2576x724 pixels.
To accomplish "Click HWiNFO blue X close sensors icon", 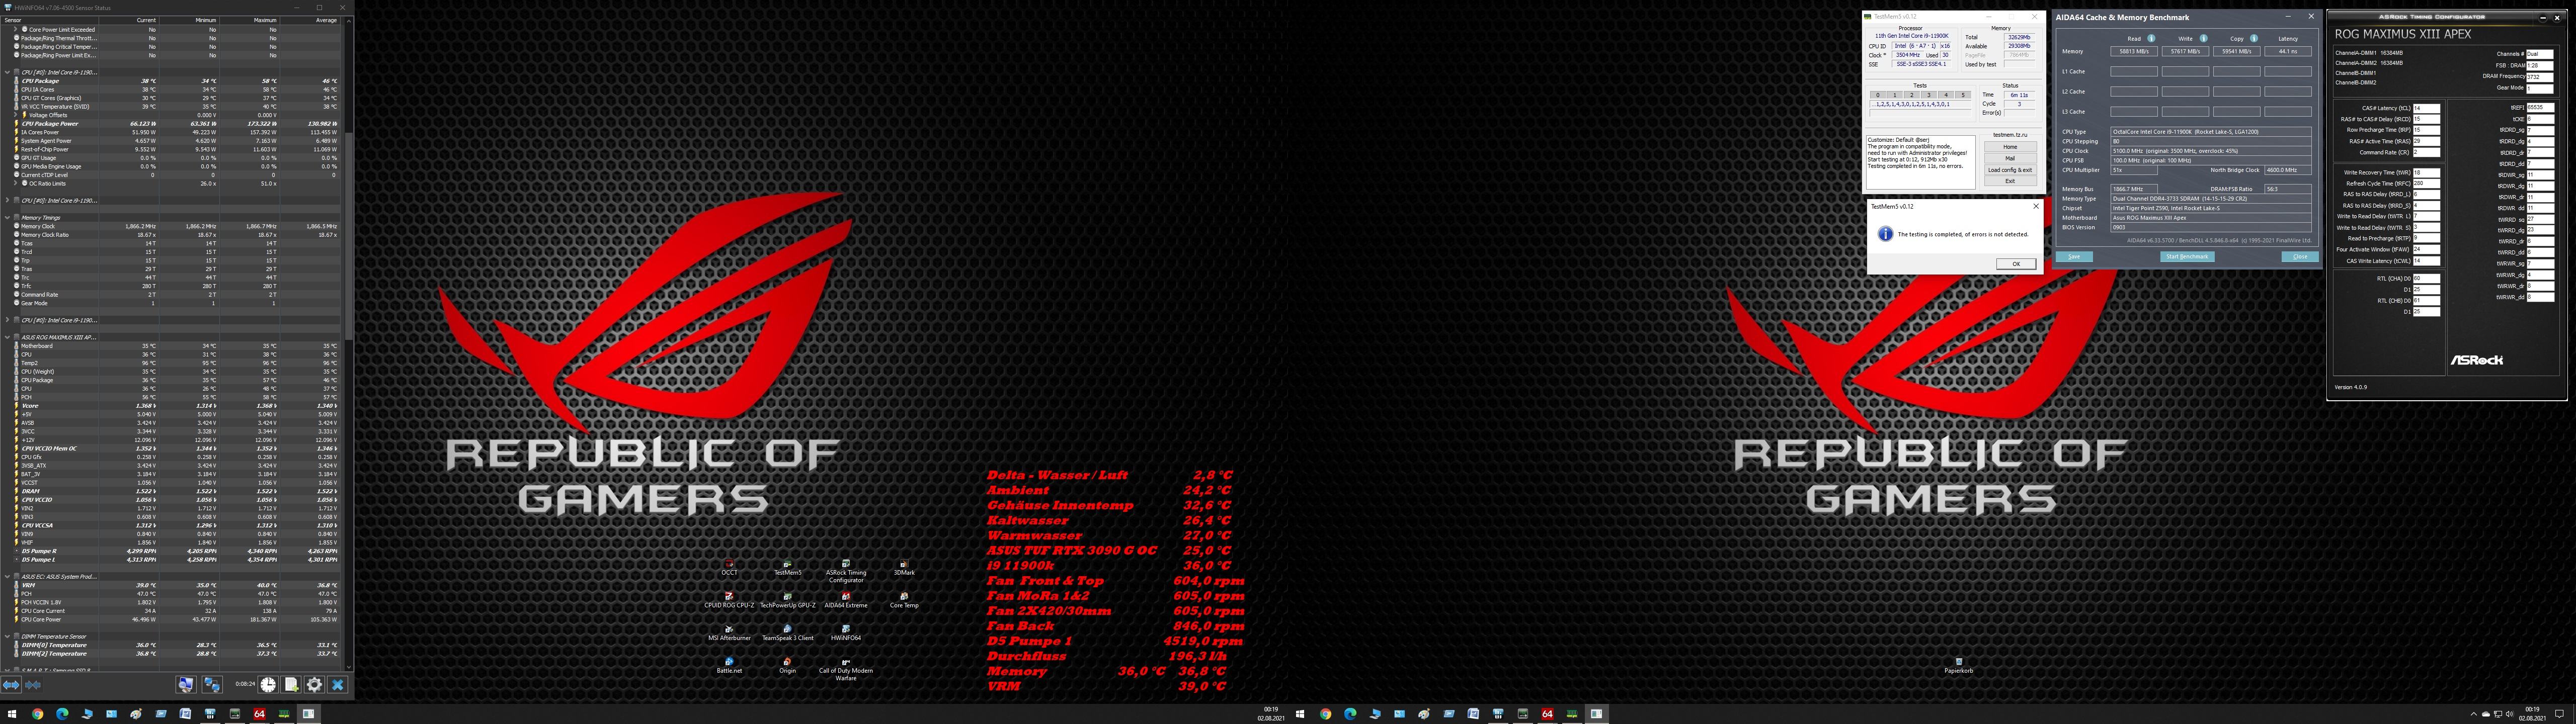I will pyautogui.click(x=338, y=685).
